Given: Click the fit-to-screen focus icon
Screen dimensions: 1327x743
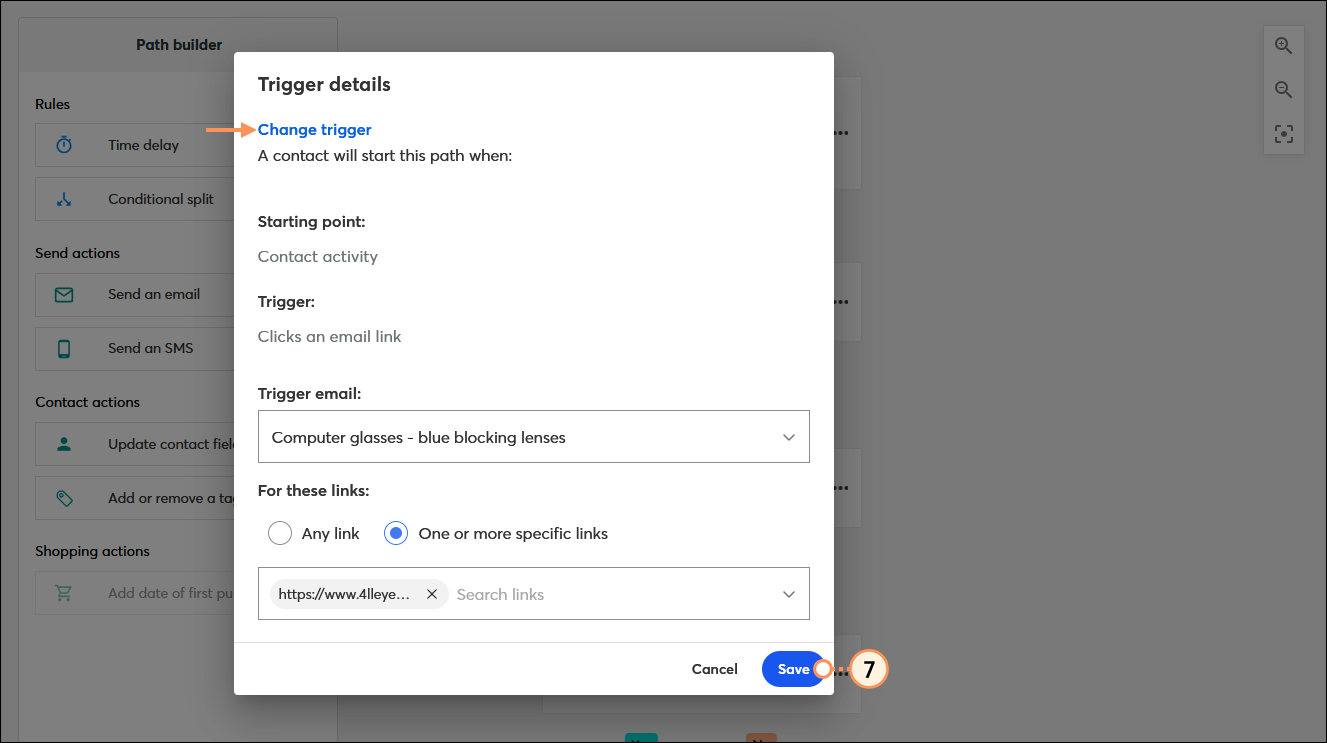Looking at the screenshot, I should (x=1283, y=133).
